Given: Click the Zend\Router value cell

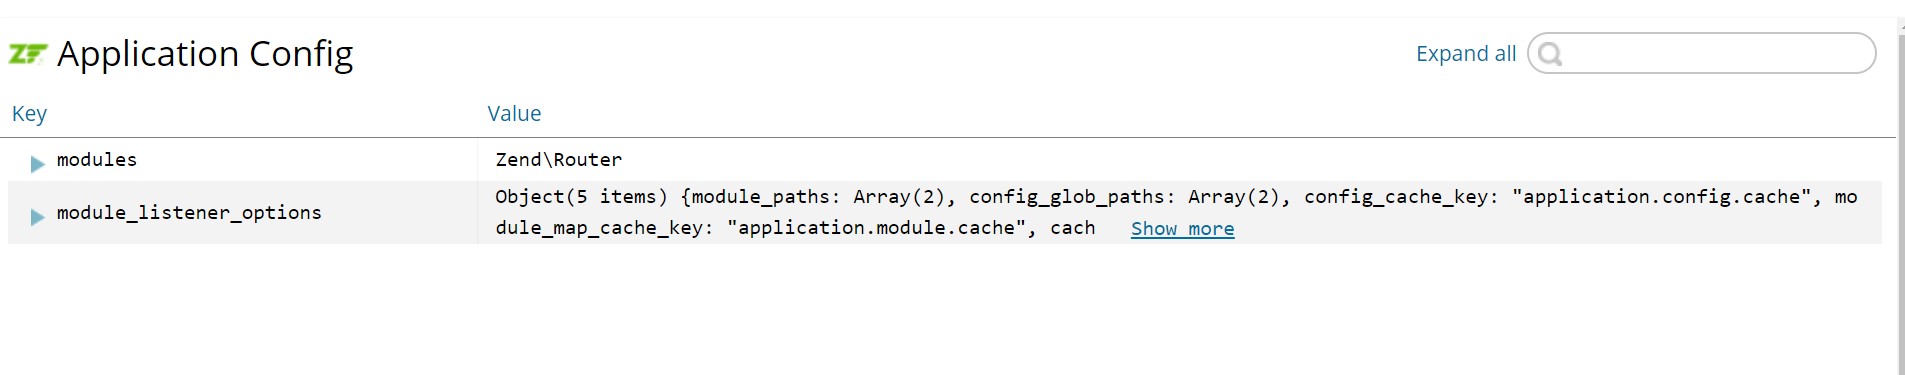Looking at the screenshot, I should 559,160.
